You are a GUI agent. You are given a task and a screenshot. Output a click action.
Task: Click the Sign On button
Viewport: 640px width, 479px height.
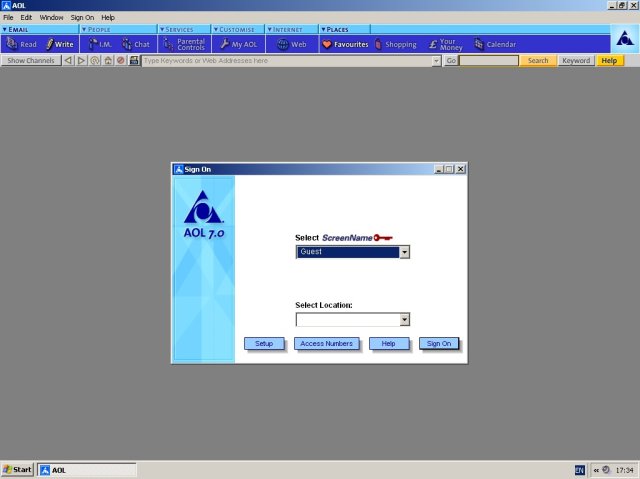click(x=439, y=344)
